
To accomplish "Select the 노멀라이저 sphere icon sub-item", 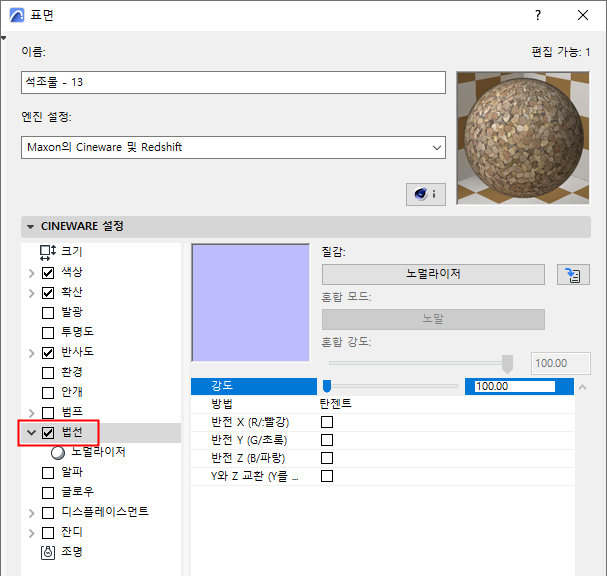I will [58, 453].
